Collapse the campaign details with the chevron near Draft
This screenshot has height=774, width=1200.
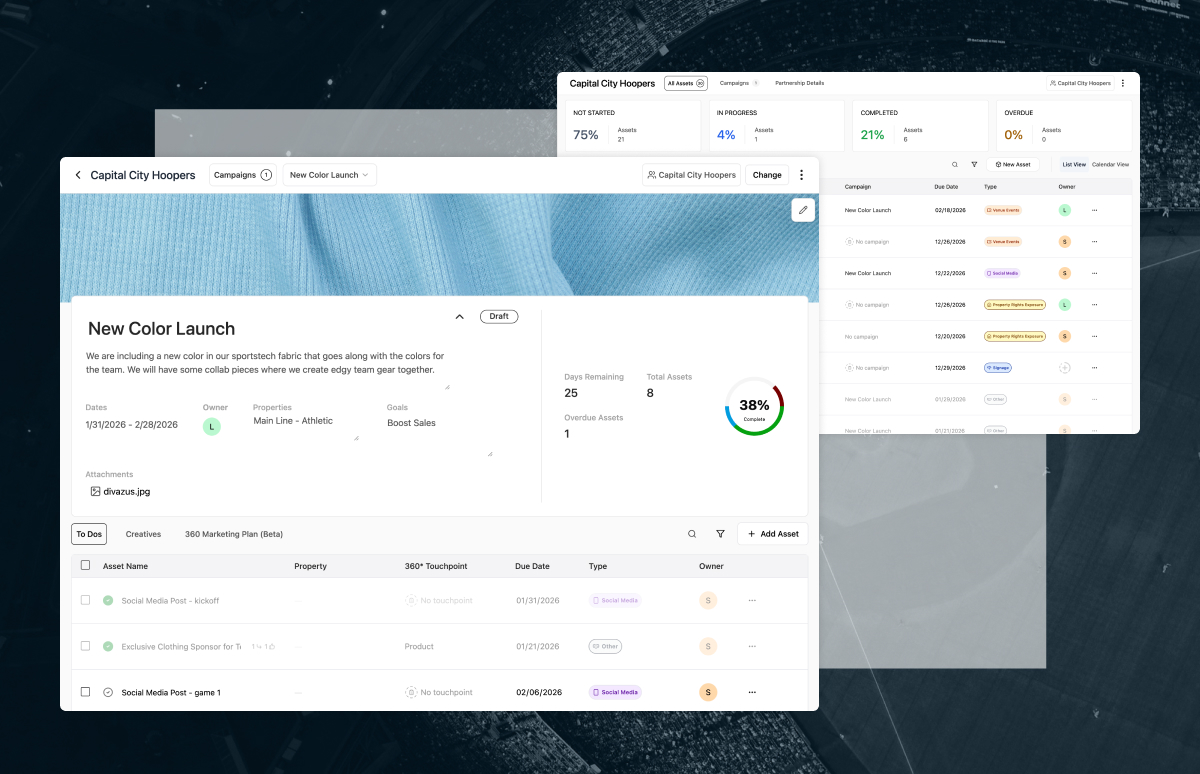(459, 316)
